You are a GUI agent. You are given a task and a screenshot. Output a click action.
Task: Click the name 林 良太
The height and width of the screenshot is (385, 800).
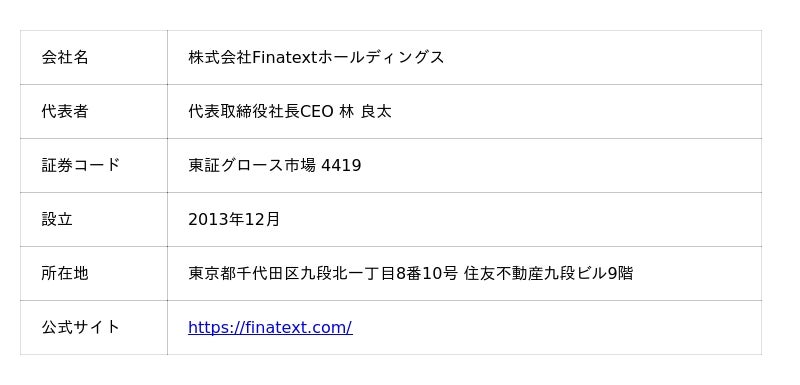tap(365, 112)
